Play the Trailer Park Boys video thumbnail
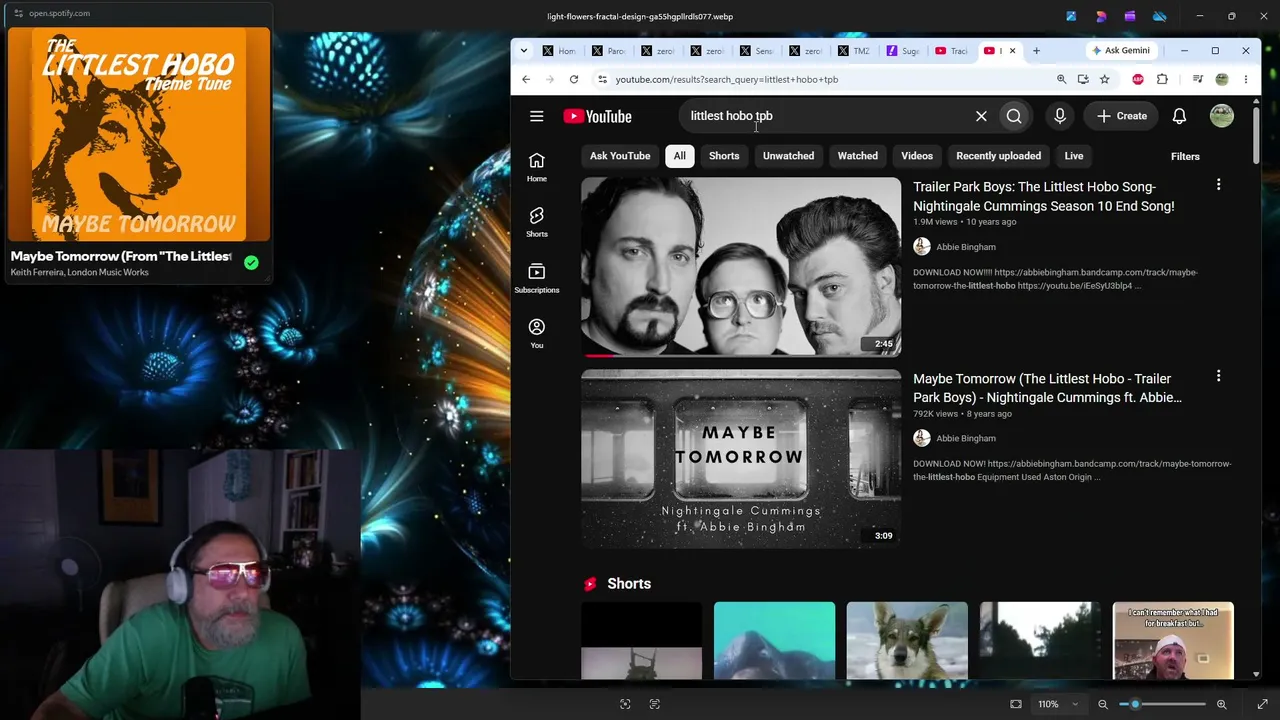Screen dimensions: 1280x720 (741, 267)
